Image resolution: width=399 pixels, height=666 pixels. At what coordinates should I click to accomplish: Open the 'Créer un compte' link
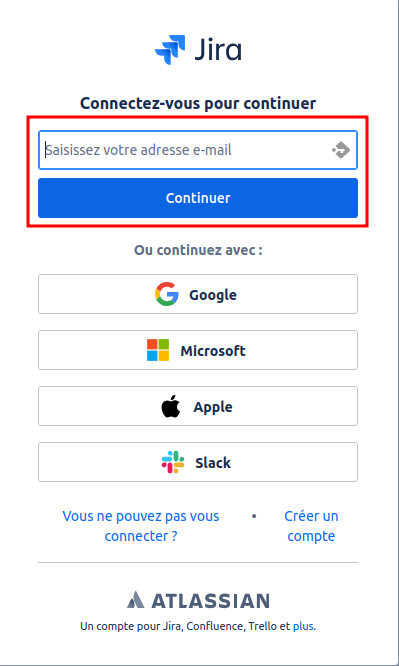311,526
